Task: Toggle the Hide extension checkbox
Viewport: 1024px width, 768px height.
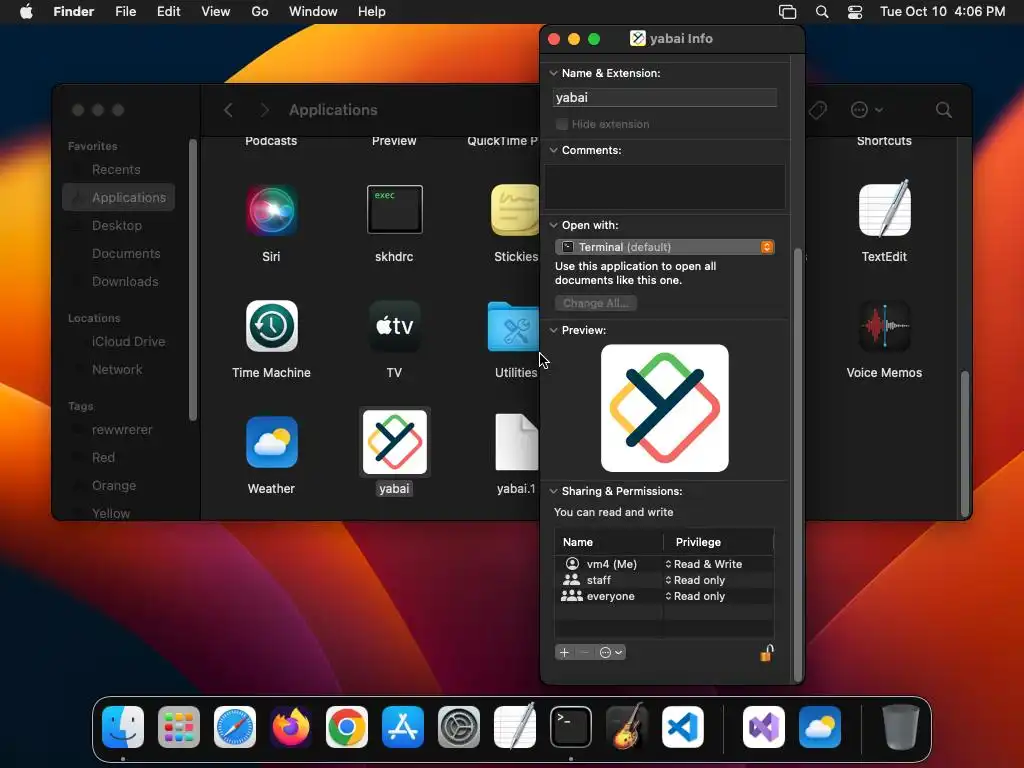Action: 562,124
